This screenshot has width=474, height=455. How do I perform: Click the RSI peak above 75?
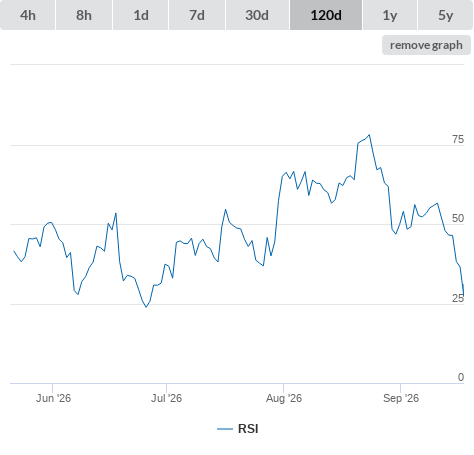[369, 135]
